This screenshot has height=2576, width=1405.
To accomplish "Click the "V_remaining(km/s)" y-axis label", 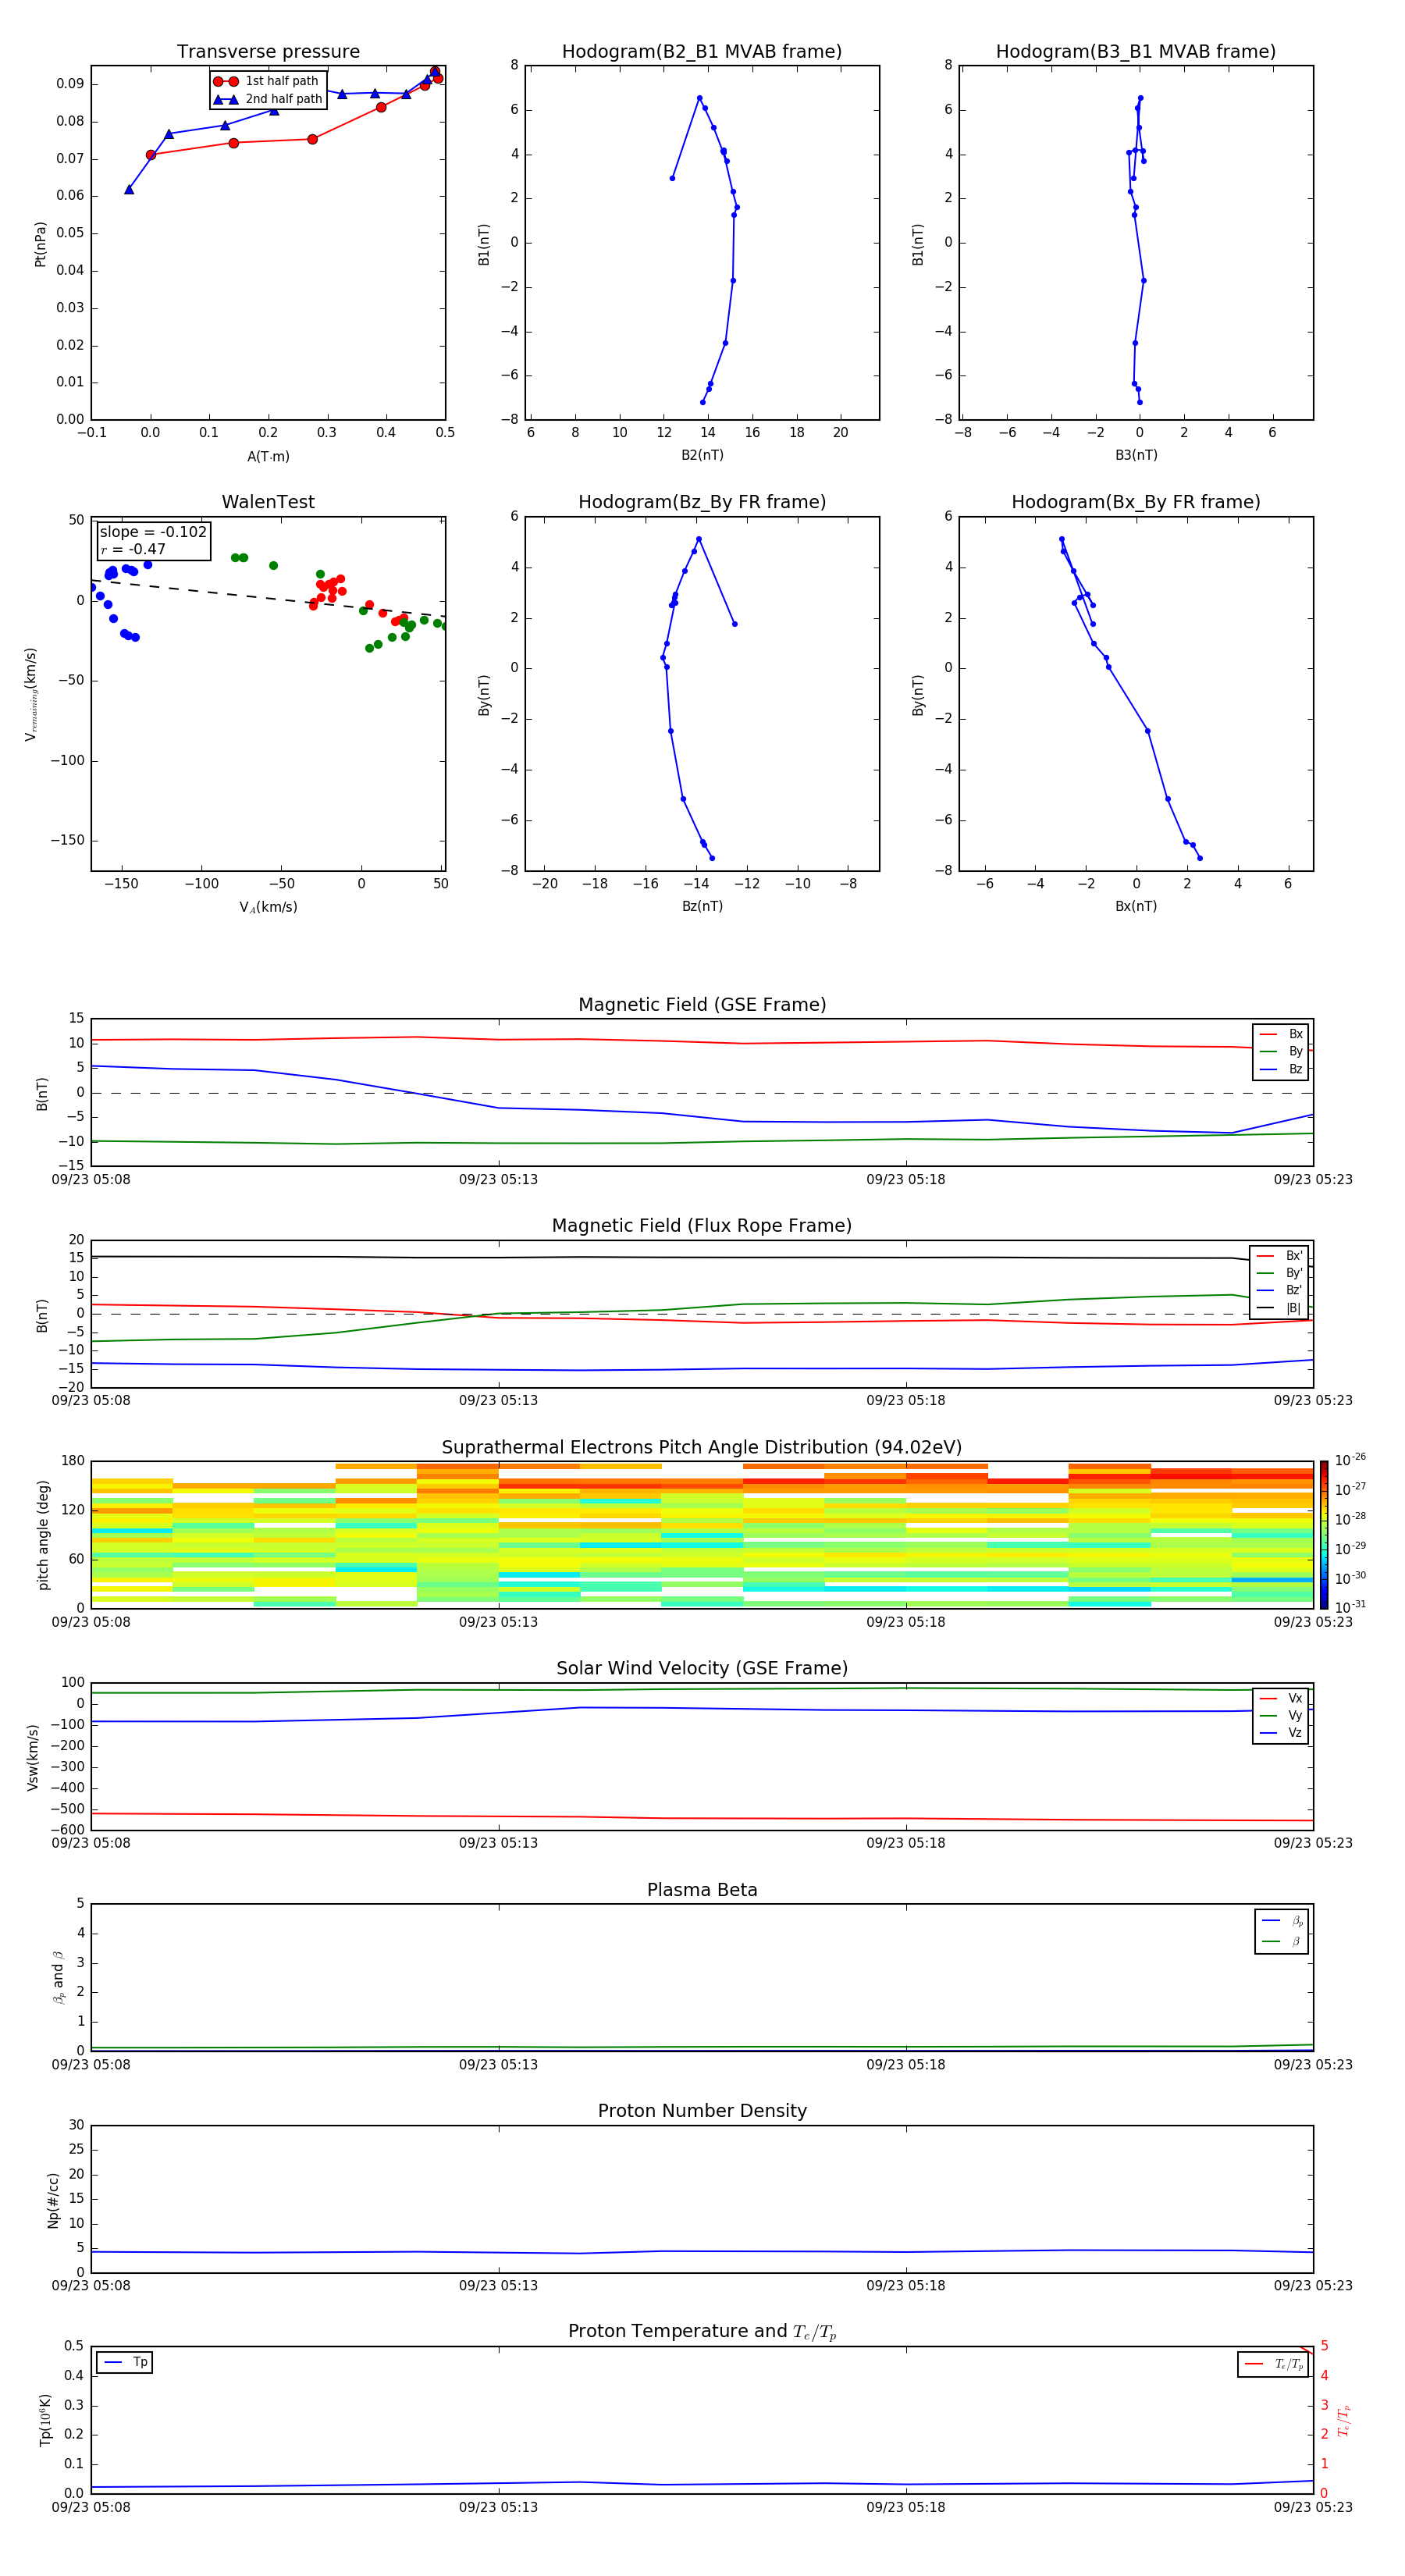I will [31, 694].
